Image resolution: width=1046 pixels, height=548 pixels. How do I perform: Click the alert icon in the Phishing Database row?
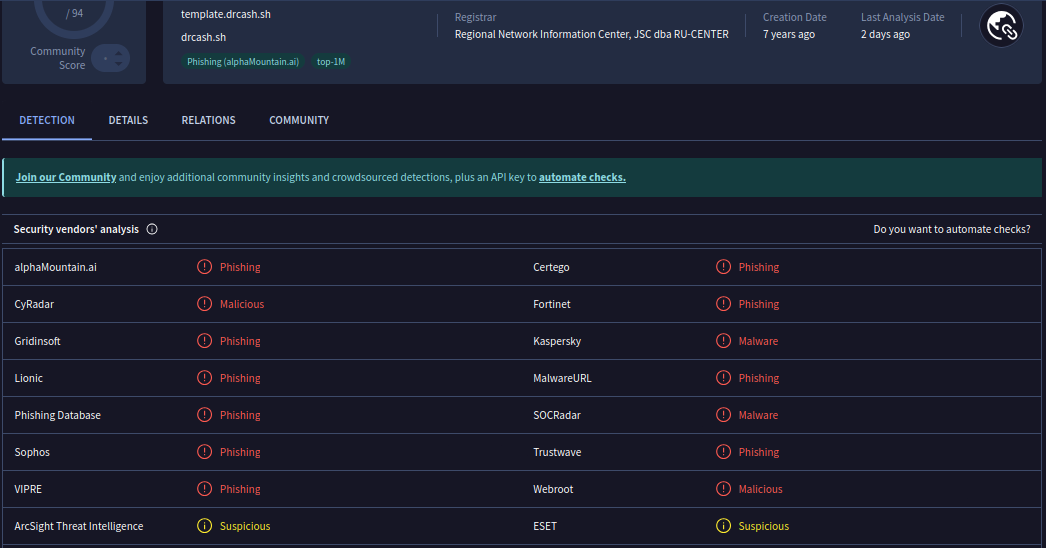tap(204, 415)
